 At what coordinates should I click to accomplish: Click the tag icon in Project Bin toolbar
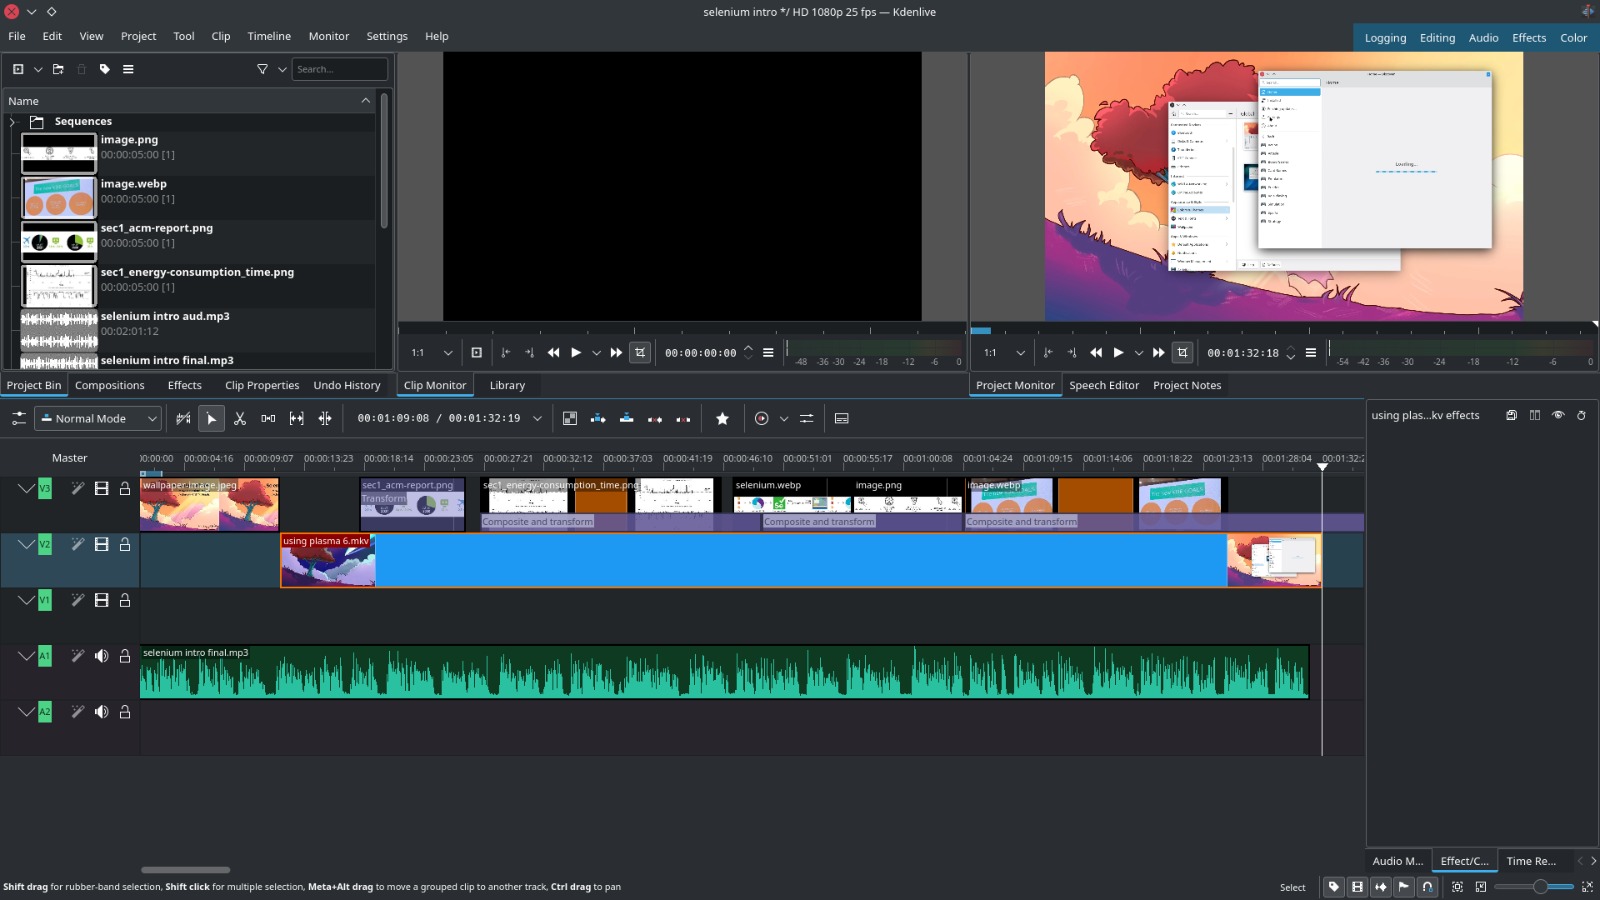pos(105,69)
